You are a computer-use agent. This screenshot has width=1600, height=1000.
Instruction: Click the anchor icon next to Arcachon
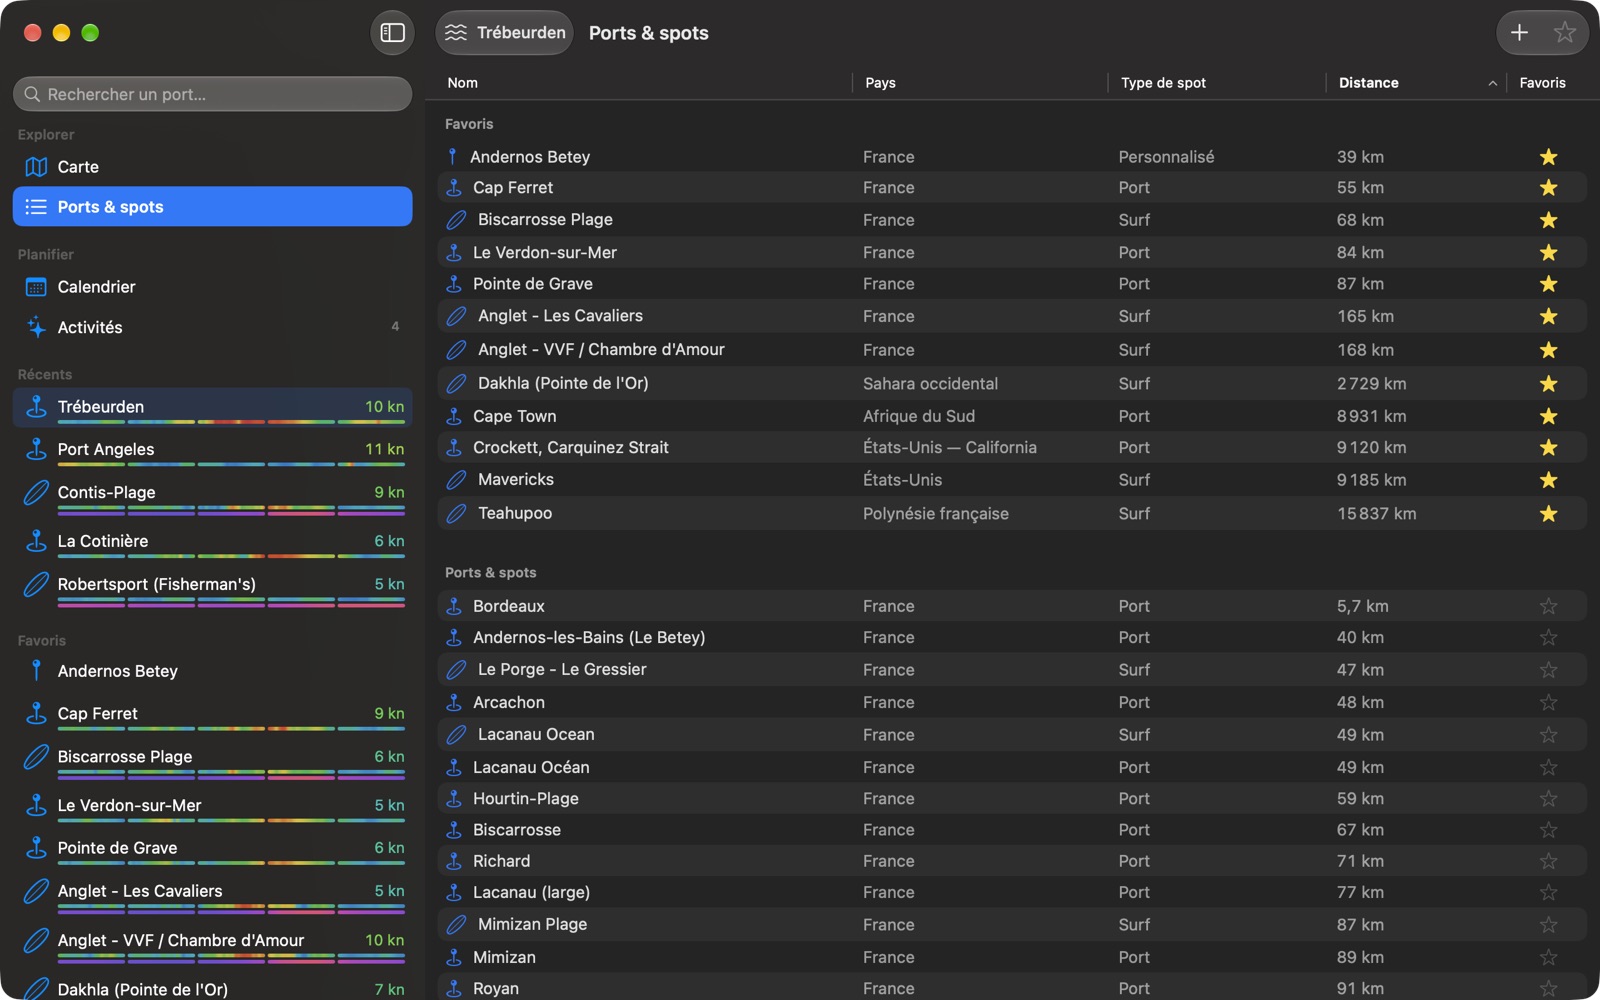pos(454,703)
